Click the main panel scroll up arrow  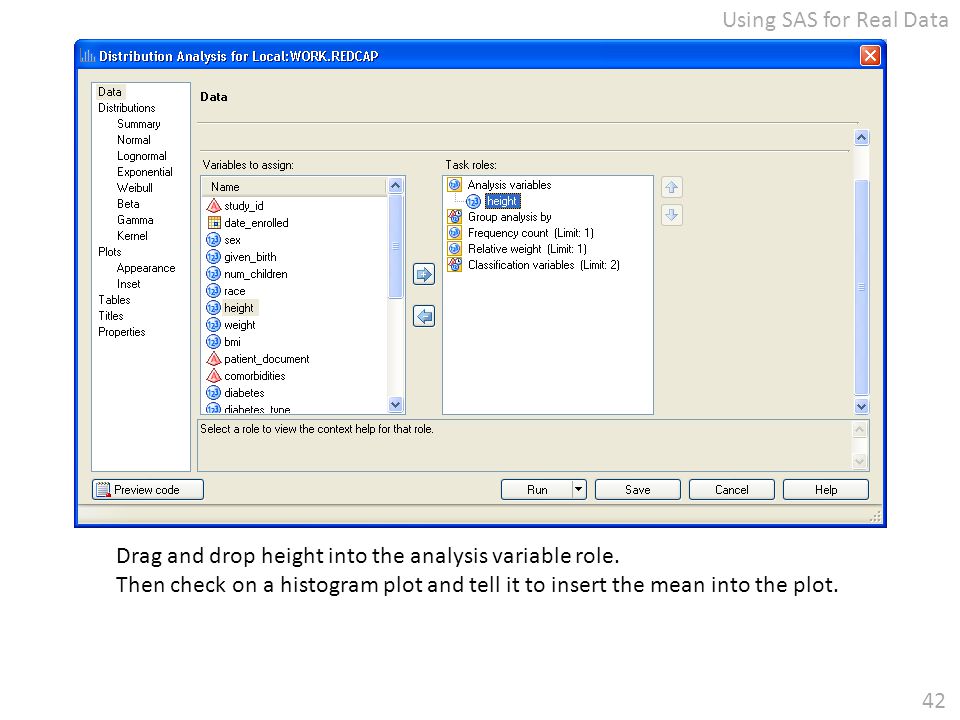pyautogui.click(x=861, y=138)
